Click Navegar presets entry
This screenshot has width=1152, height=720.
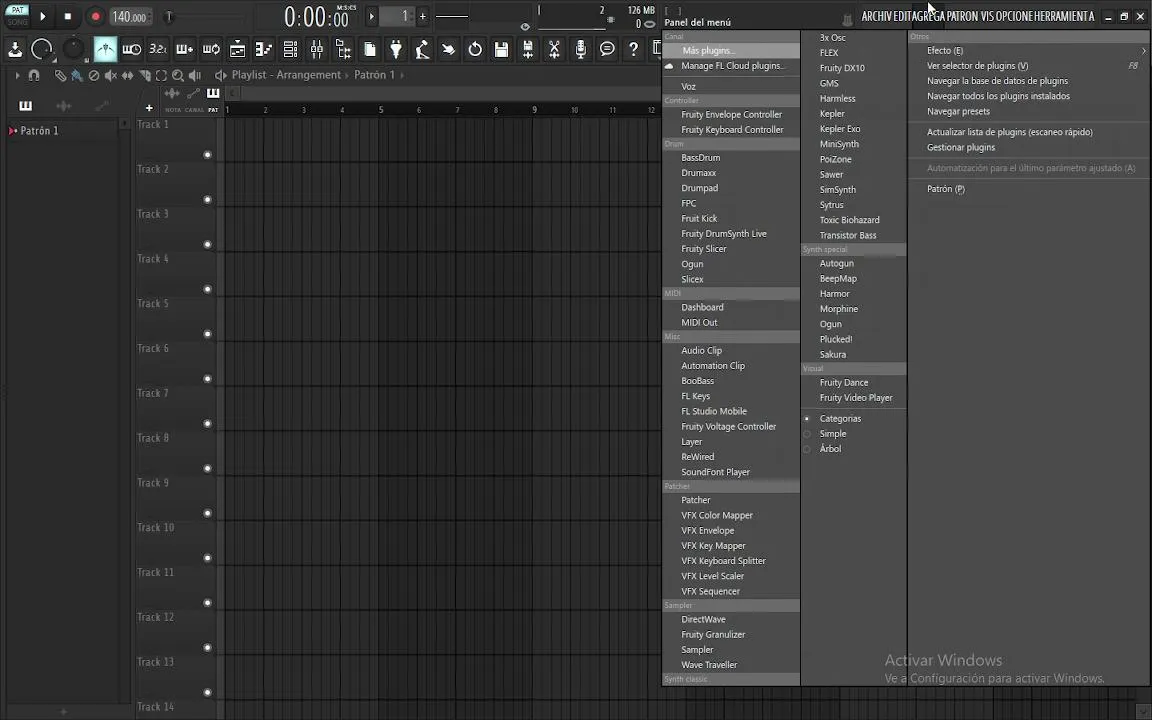(958, 112)
